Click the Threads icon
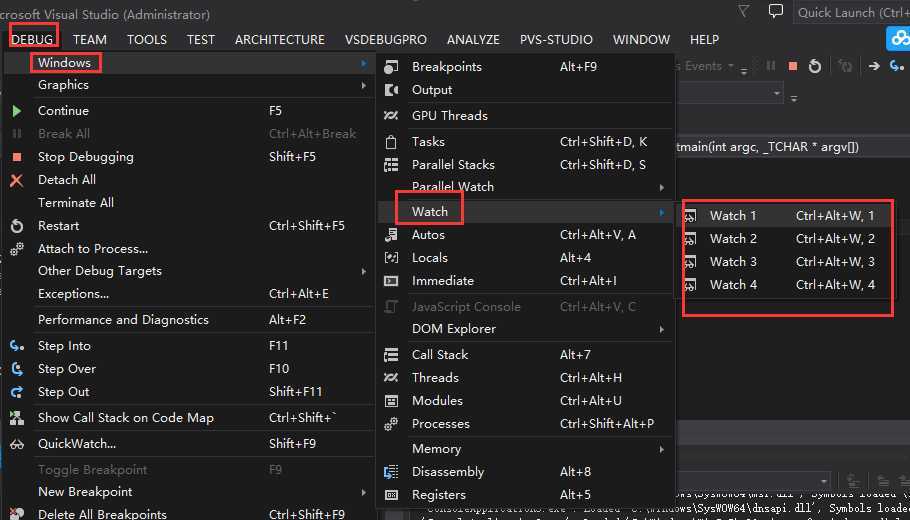This screenshot has height=520, width=910. (x=391, y=378)
